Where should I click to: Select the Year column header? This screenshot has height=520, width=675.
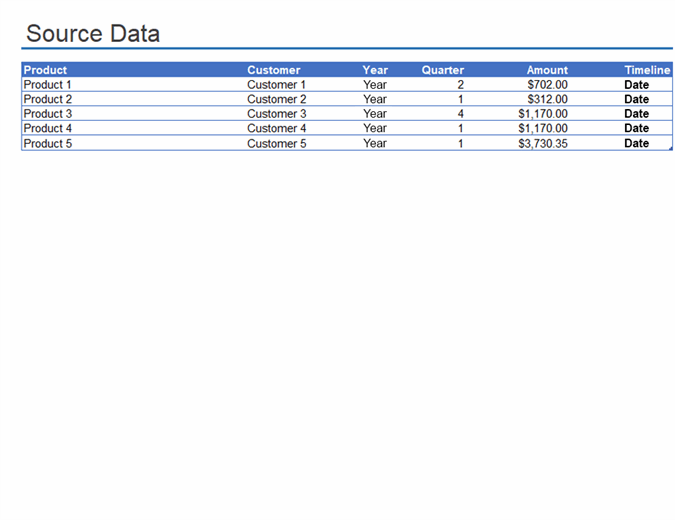(x=375, y=70)
